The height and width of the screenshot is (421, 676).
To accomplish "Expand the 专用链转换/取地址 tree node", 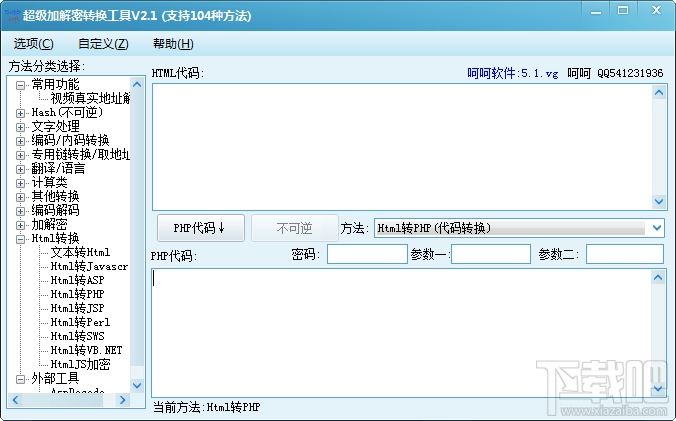I will [20, 155].
